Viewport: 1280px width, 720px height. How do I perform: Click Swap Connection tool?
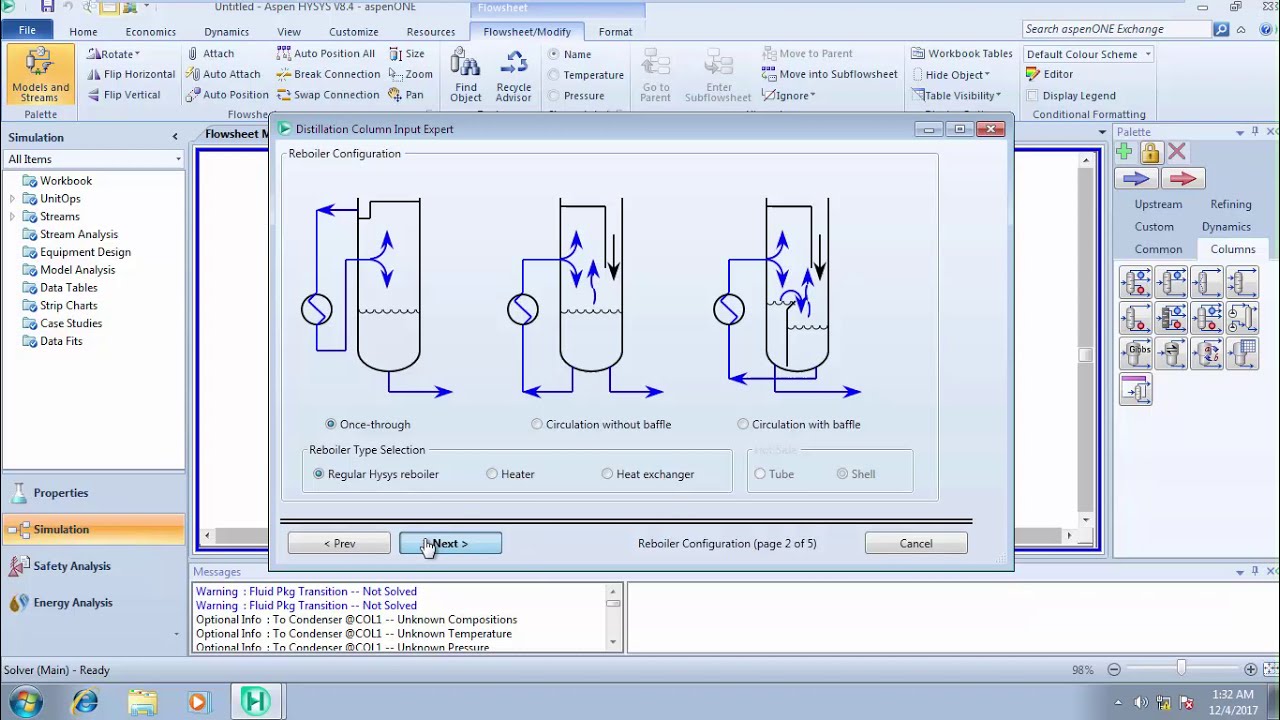327,95
